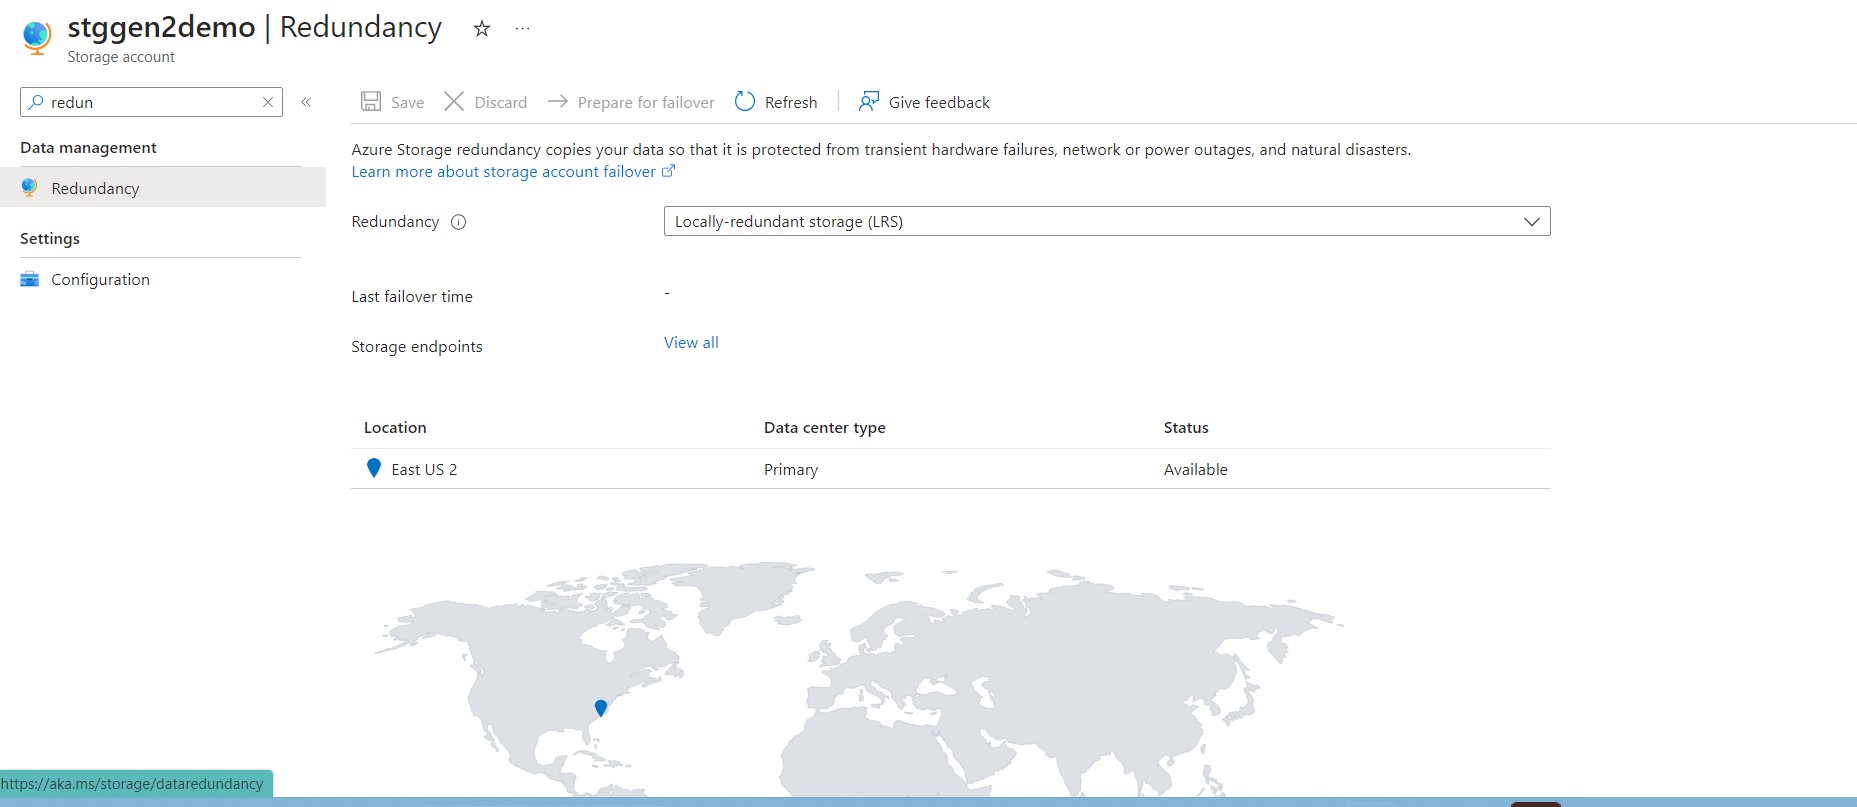Click the blue map pin on the world map

tap(601, 708)
